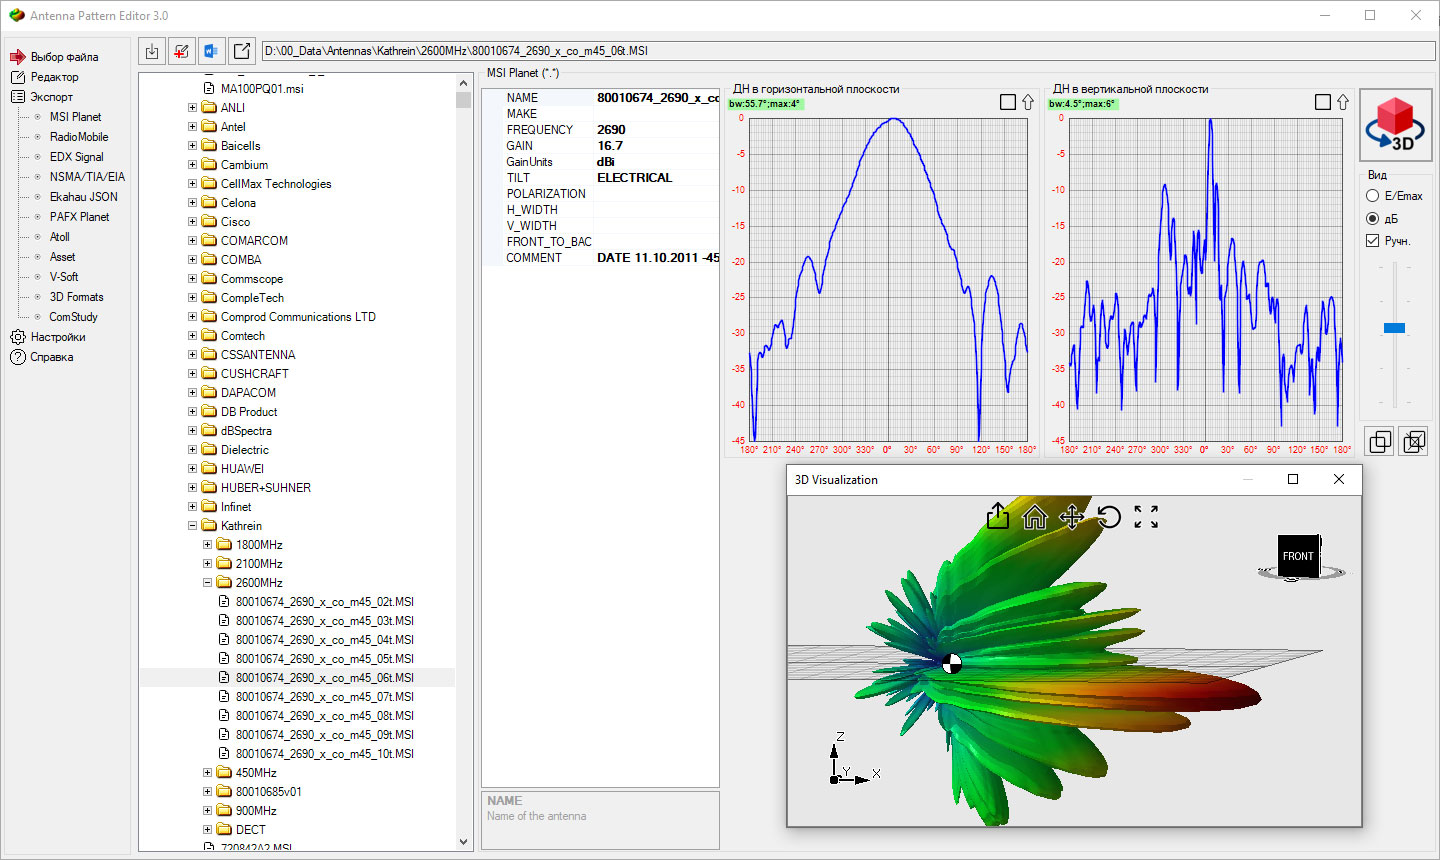The height and width of the screenshot is (860, 1440).
Task: Click the open external window toolbar icon
Action: 242,51
